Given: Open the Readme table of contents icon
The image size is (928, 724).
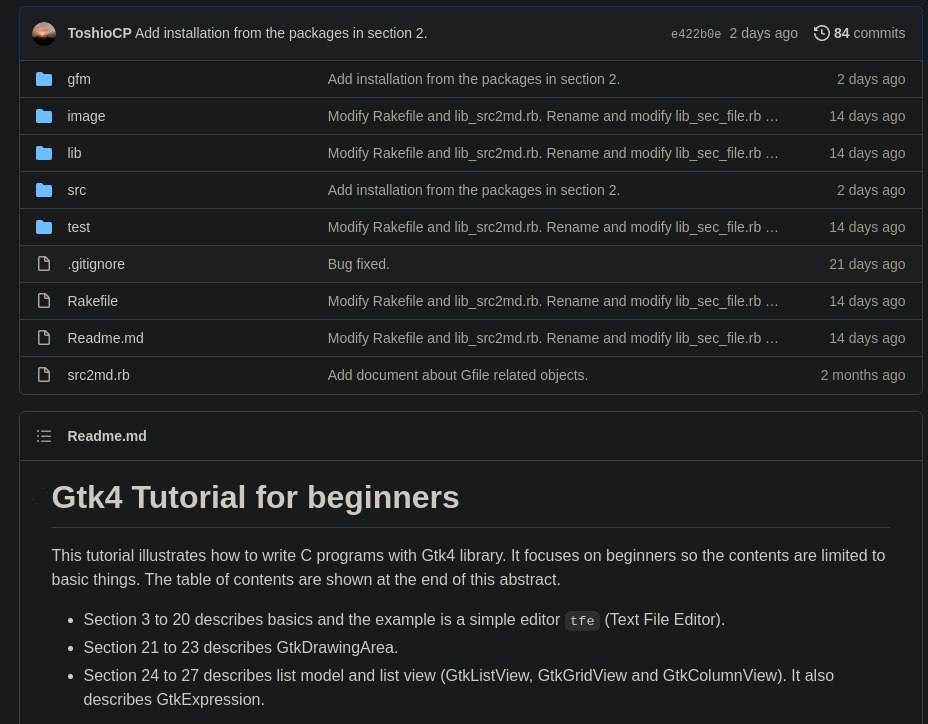Looking at the screenshot, I should 44,436.
